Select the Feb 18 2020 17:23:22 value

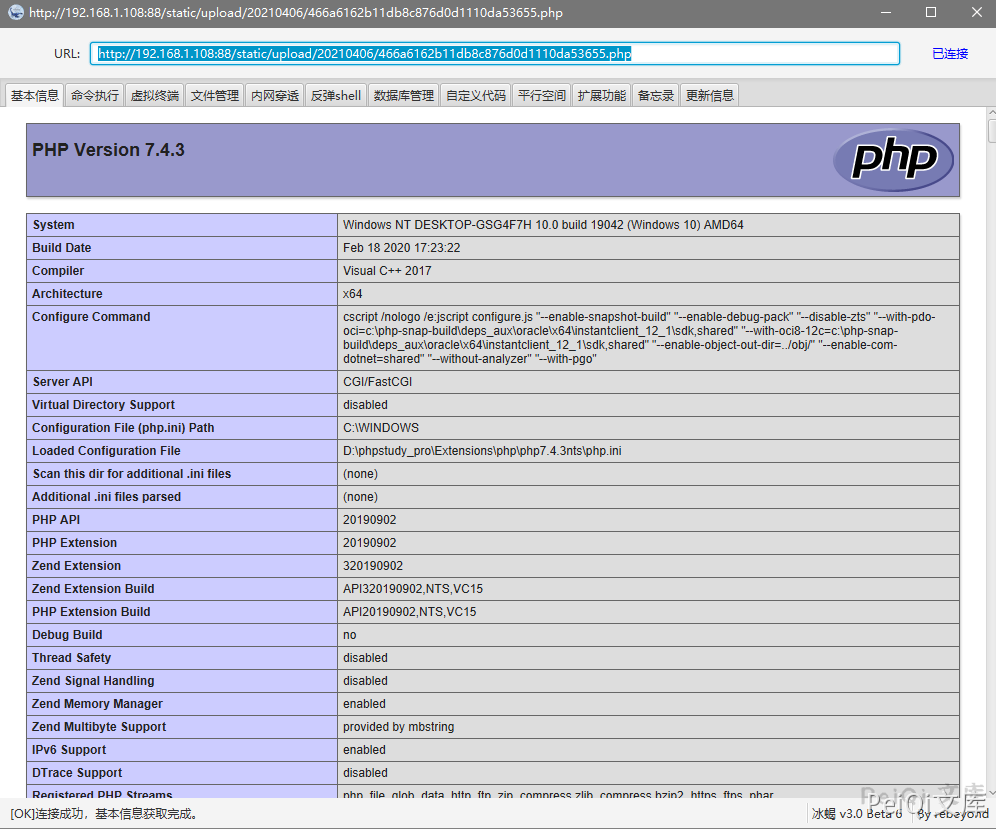click(x=401, y=248)
